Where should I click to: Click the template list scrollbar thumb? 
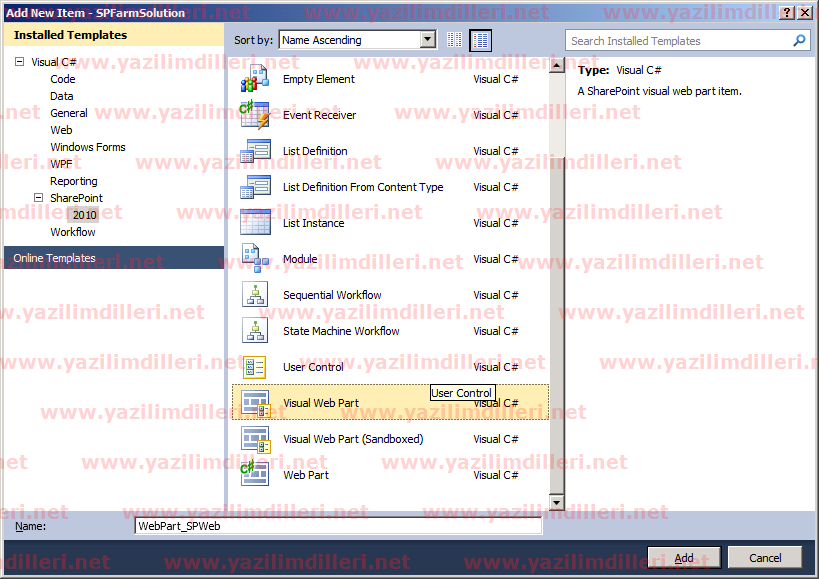[557, 325]
